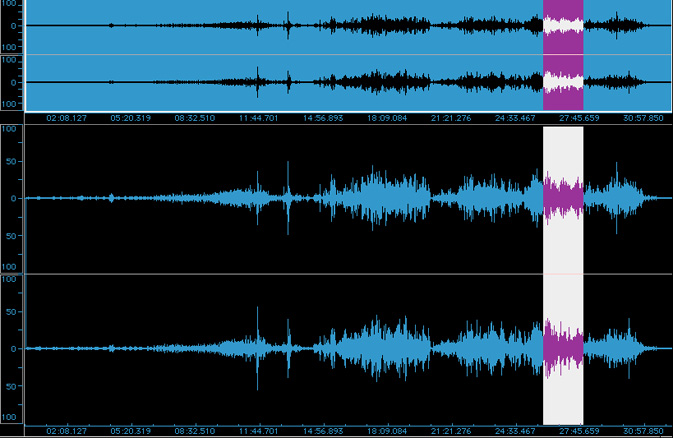Click 14:56.893 on the bottom timeline ruler

tap(322, 431)
